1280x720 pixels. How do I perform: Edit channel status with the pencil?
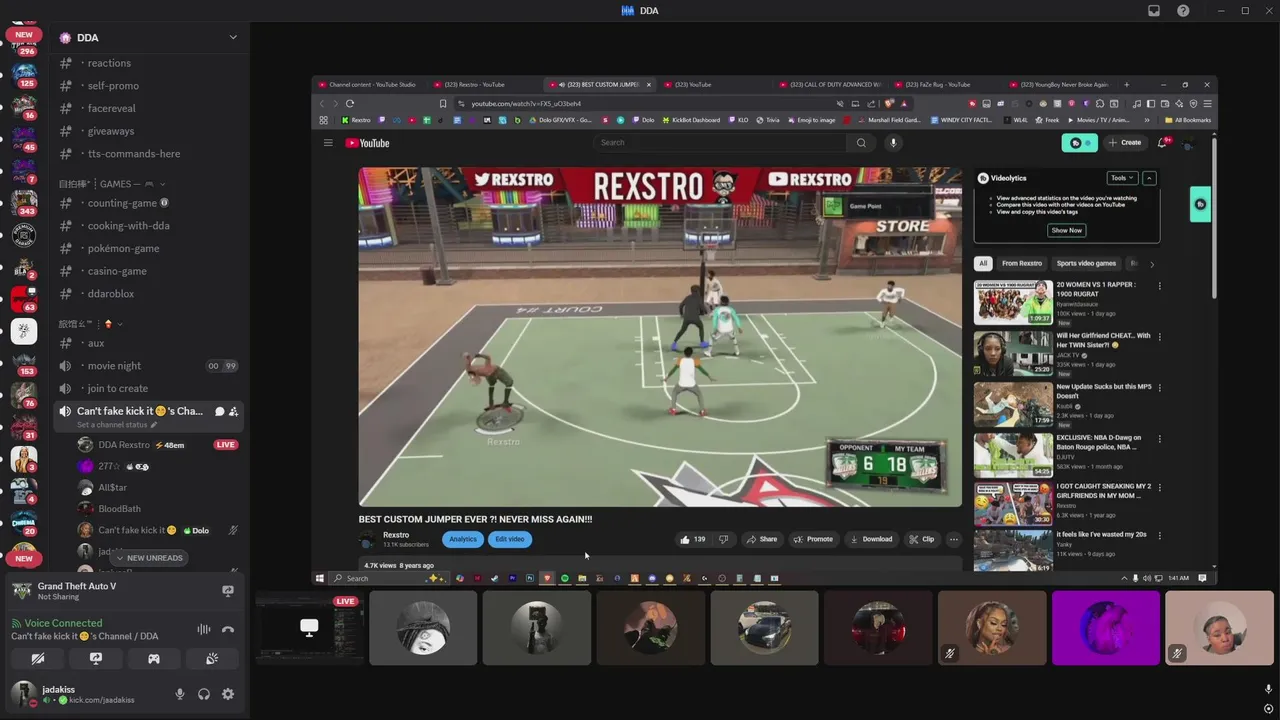click(154, 425)
